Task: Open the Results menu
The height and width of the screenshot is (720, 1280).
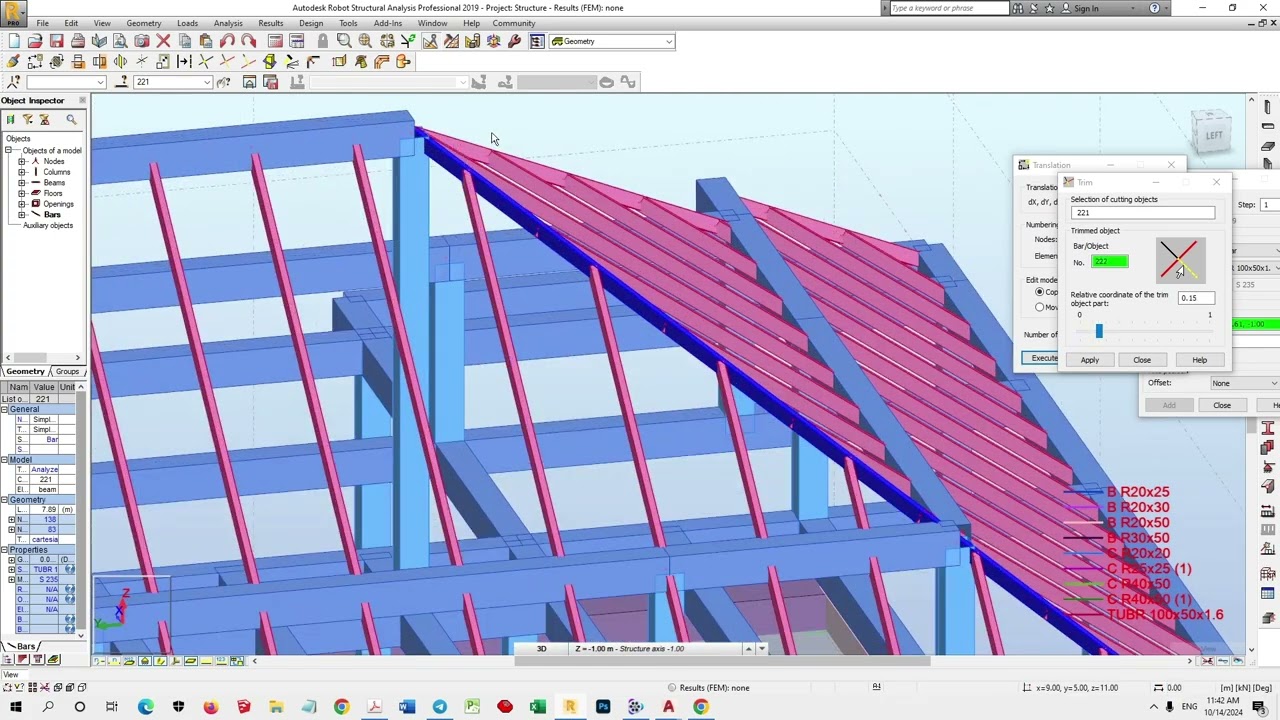Action: tap(270, 23)
